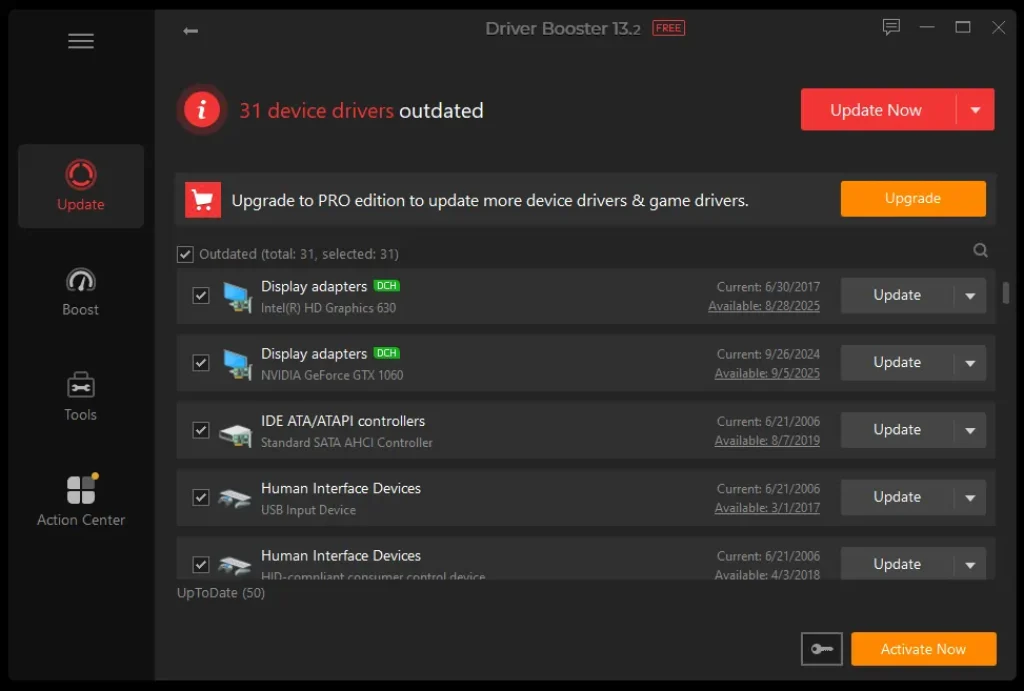Open the Available: 3/1/2017 link
Screen dimensions: 1024x691
pos(767,507)
